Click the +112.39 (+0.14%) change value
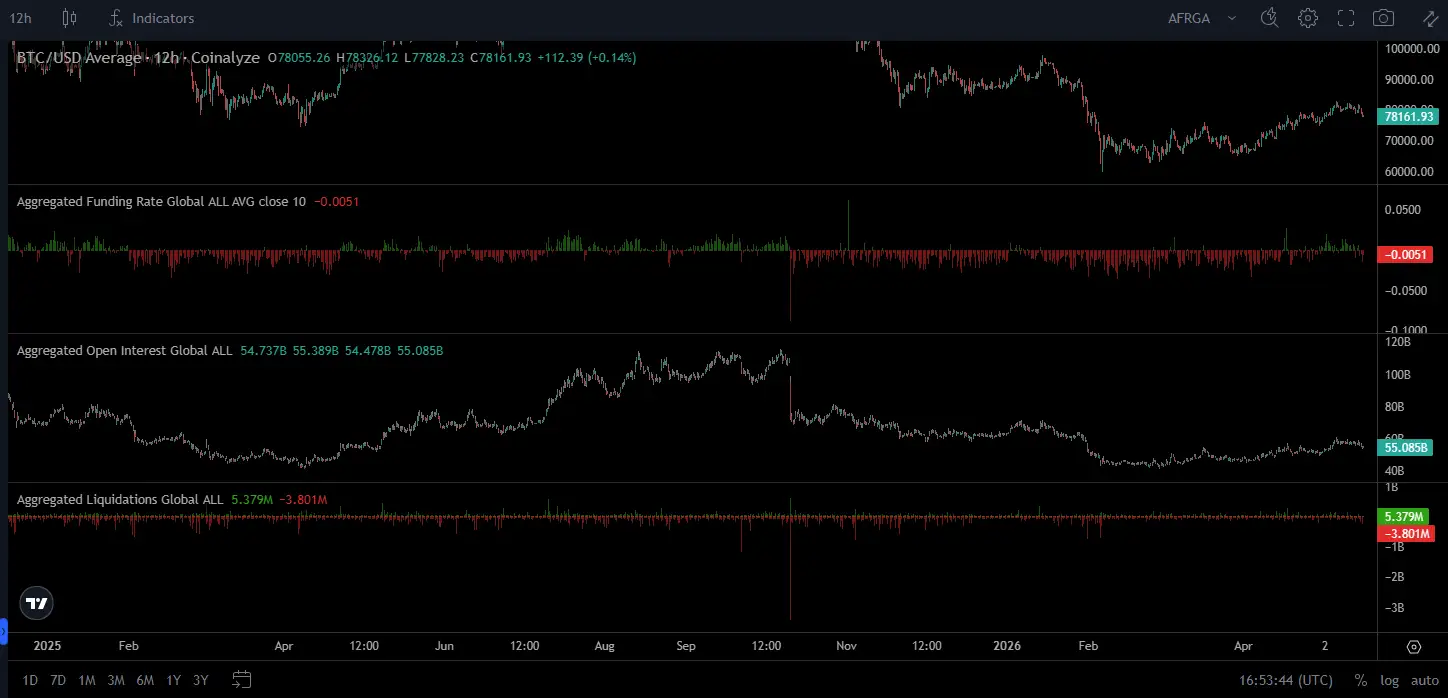 587,58
